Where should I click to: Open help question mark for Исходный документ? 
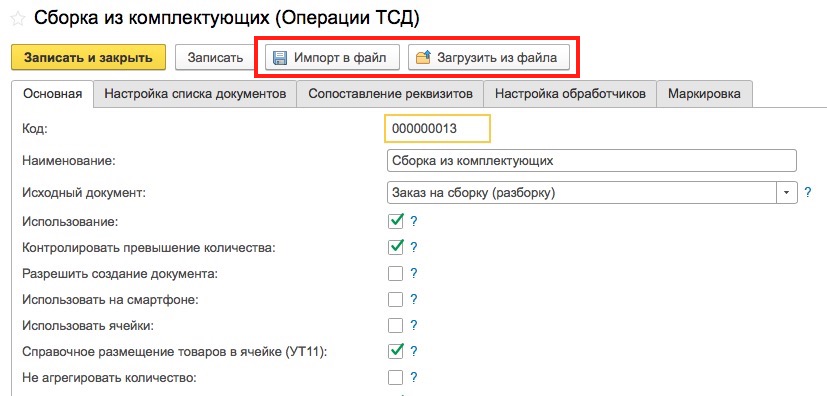(807, 192)
